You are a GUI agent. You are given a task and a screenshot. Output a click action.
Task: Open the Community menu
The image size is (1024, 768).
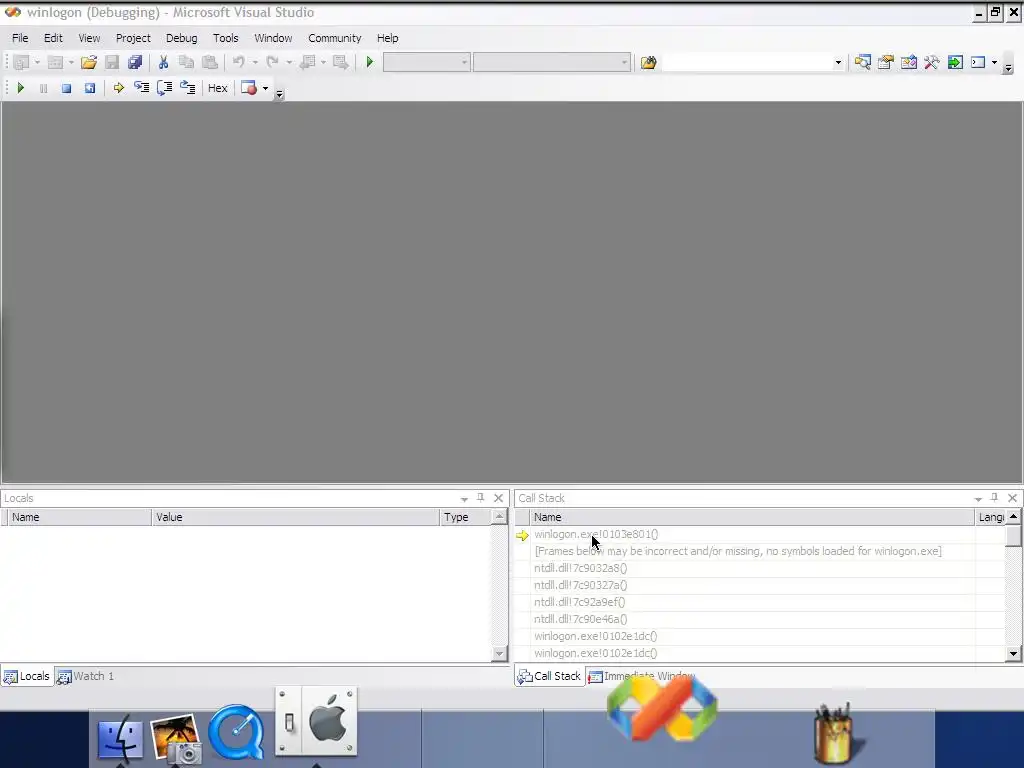click(x=334, y=38)
